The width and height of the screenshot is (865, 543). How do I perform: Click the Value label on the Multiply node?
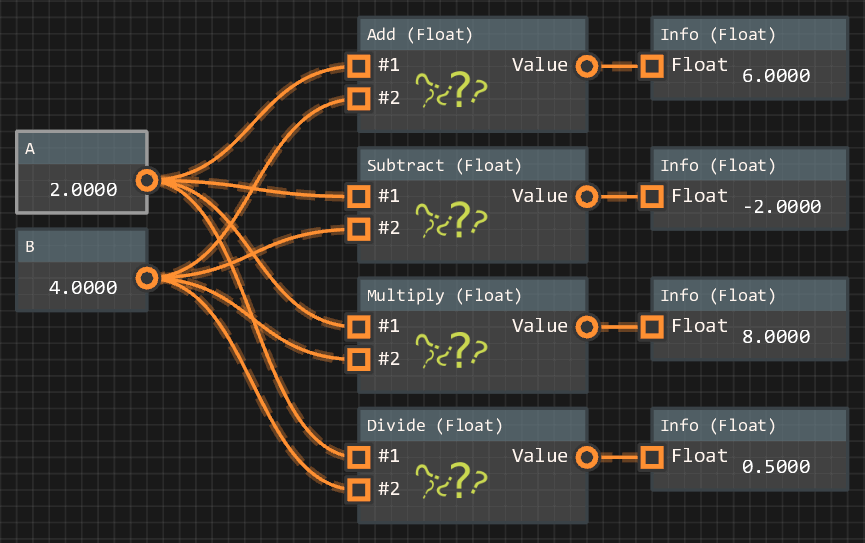point(540,326)
